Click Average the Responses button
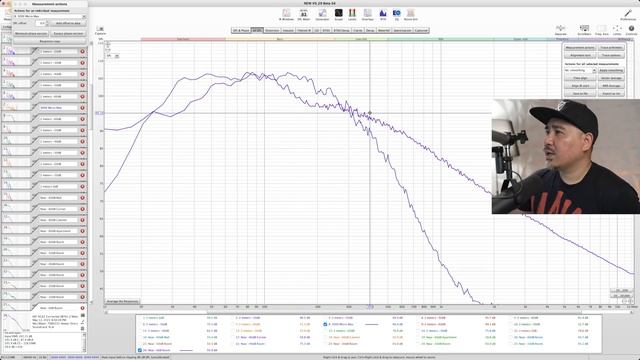Image resolution: width=640 pixels, height=360 pixels. pos(122,301)
